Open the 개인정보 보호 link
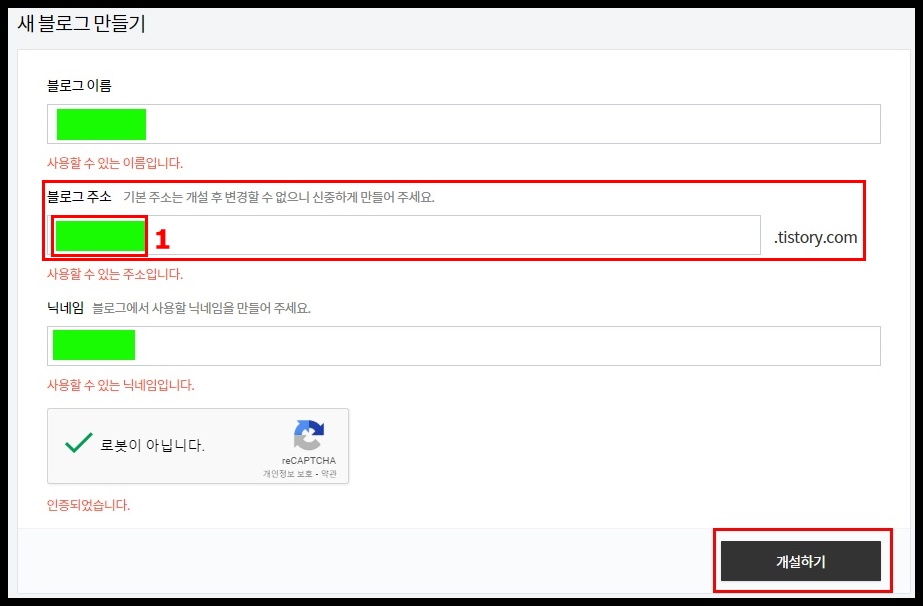923x606 pixels. [287, 473]
